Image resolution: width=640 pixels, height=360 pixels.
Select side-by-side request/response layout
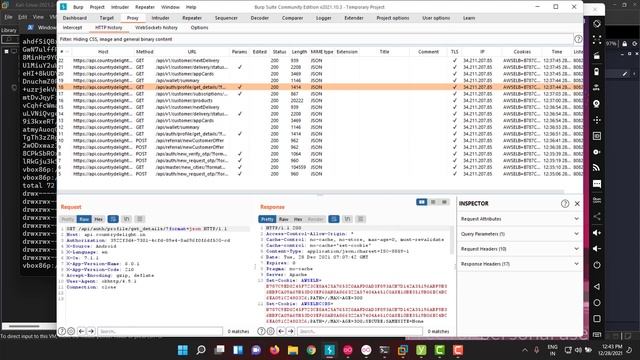click(x=422, y=202)
